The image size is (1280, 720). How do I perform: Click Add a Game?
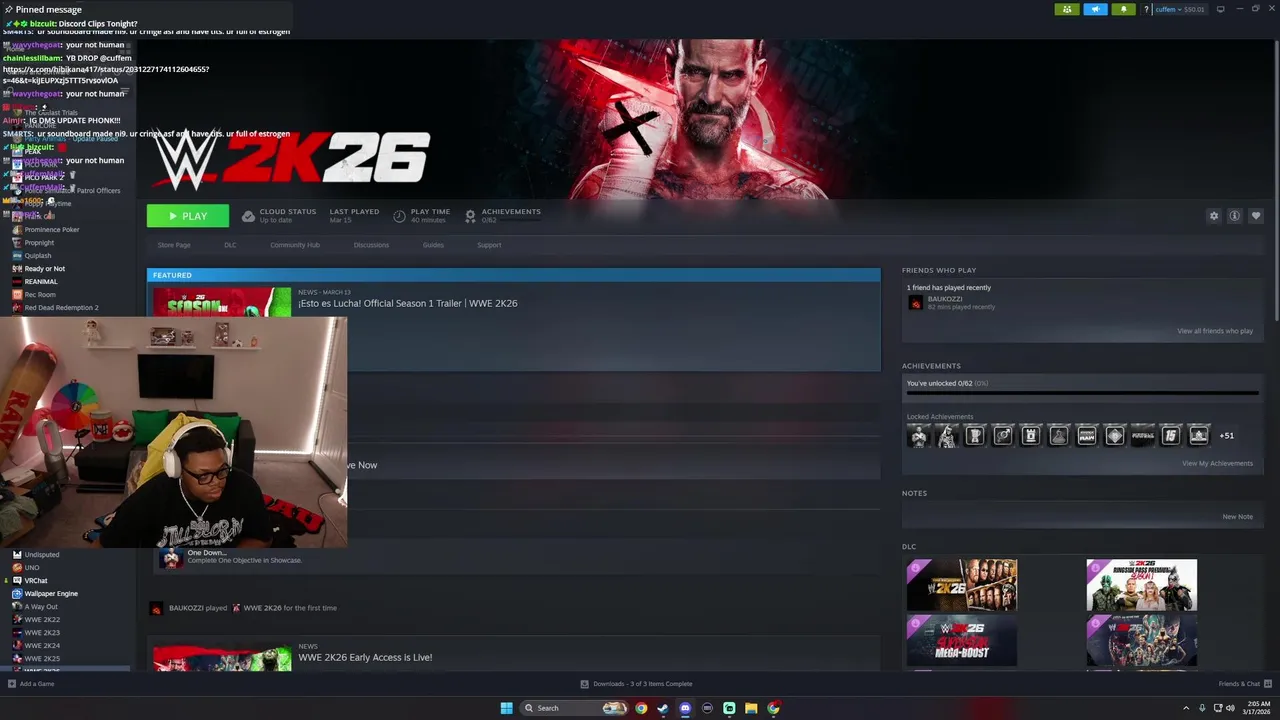pyautogui.click(x=31, y=684)
